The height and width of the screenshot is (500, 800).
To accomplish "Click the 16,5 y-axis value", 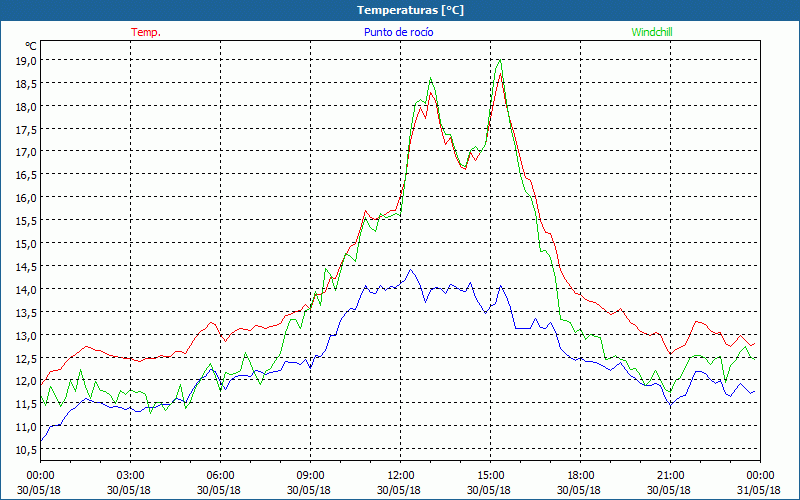I will (27, 174).
